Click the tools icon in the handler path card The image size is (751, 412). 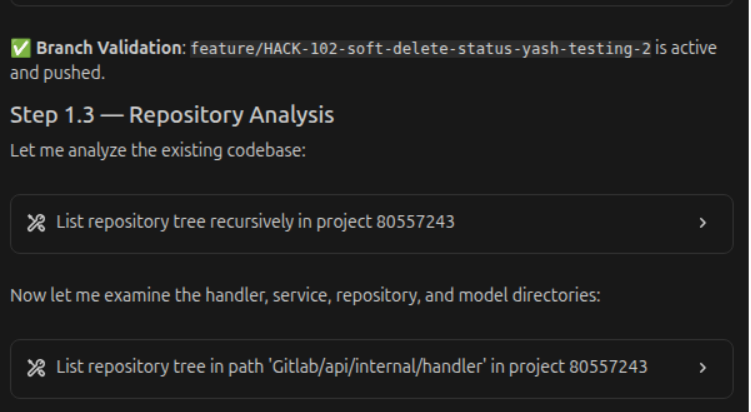click(x=35, y=367)
